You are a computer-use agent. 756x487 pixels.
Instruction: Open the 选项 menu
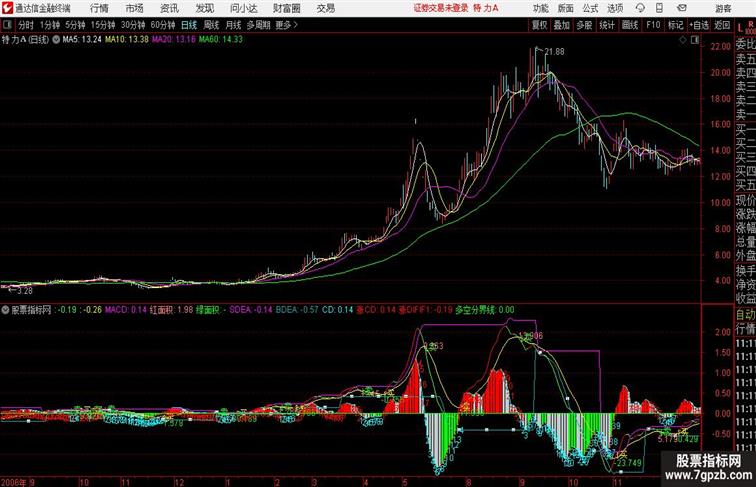(615, 8)
